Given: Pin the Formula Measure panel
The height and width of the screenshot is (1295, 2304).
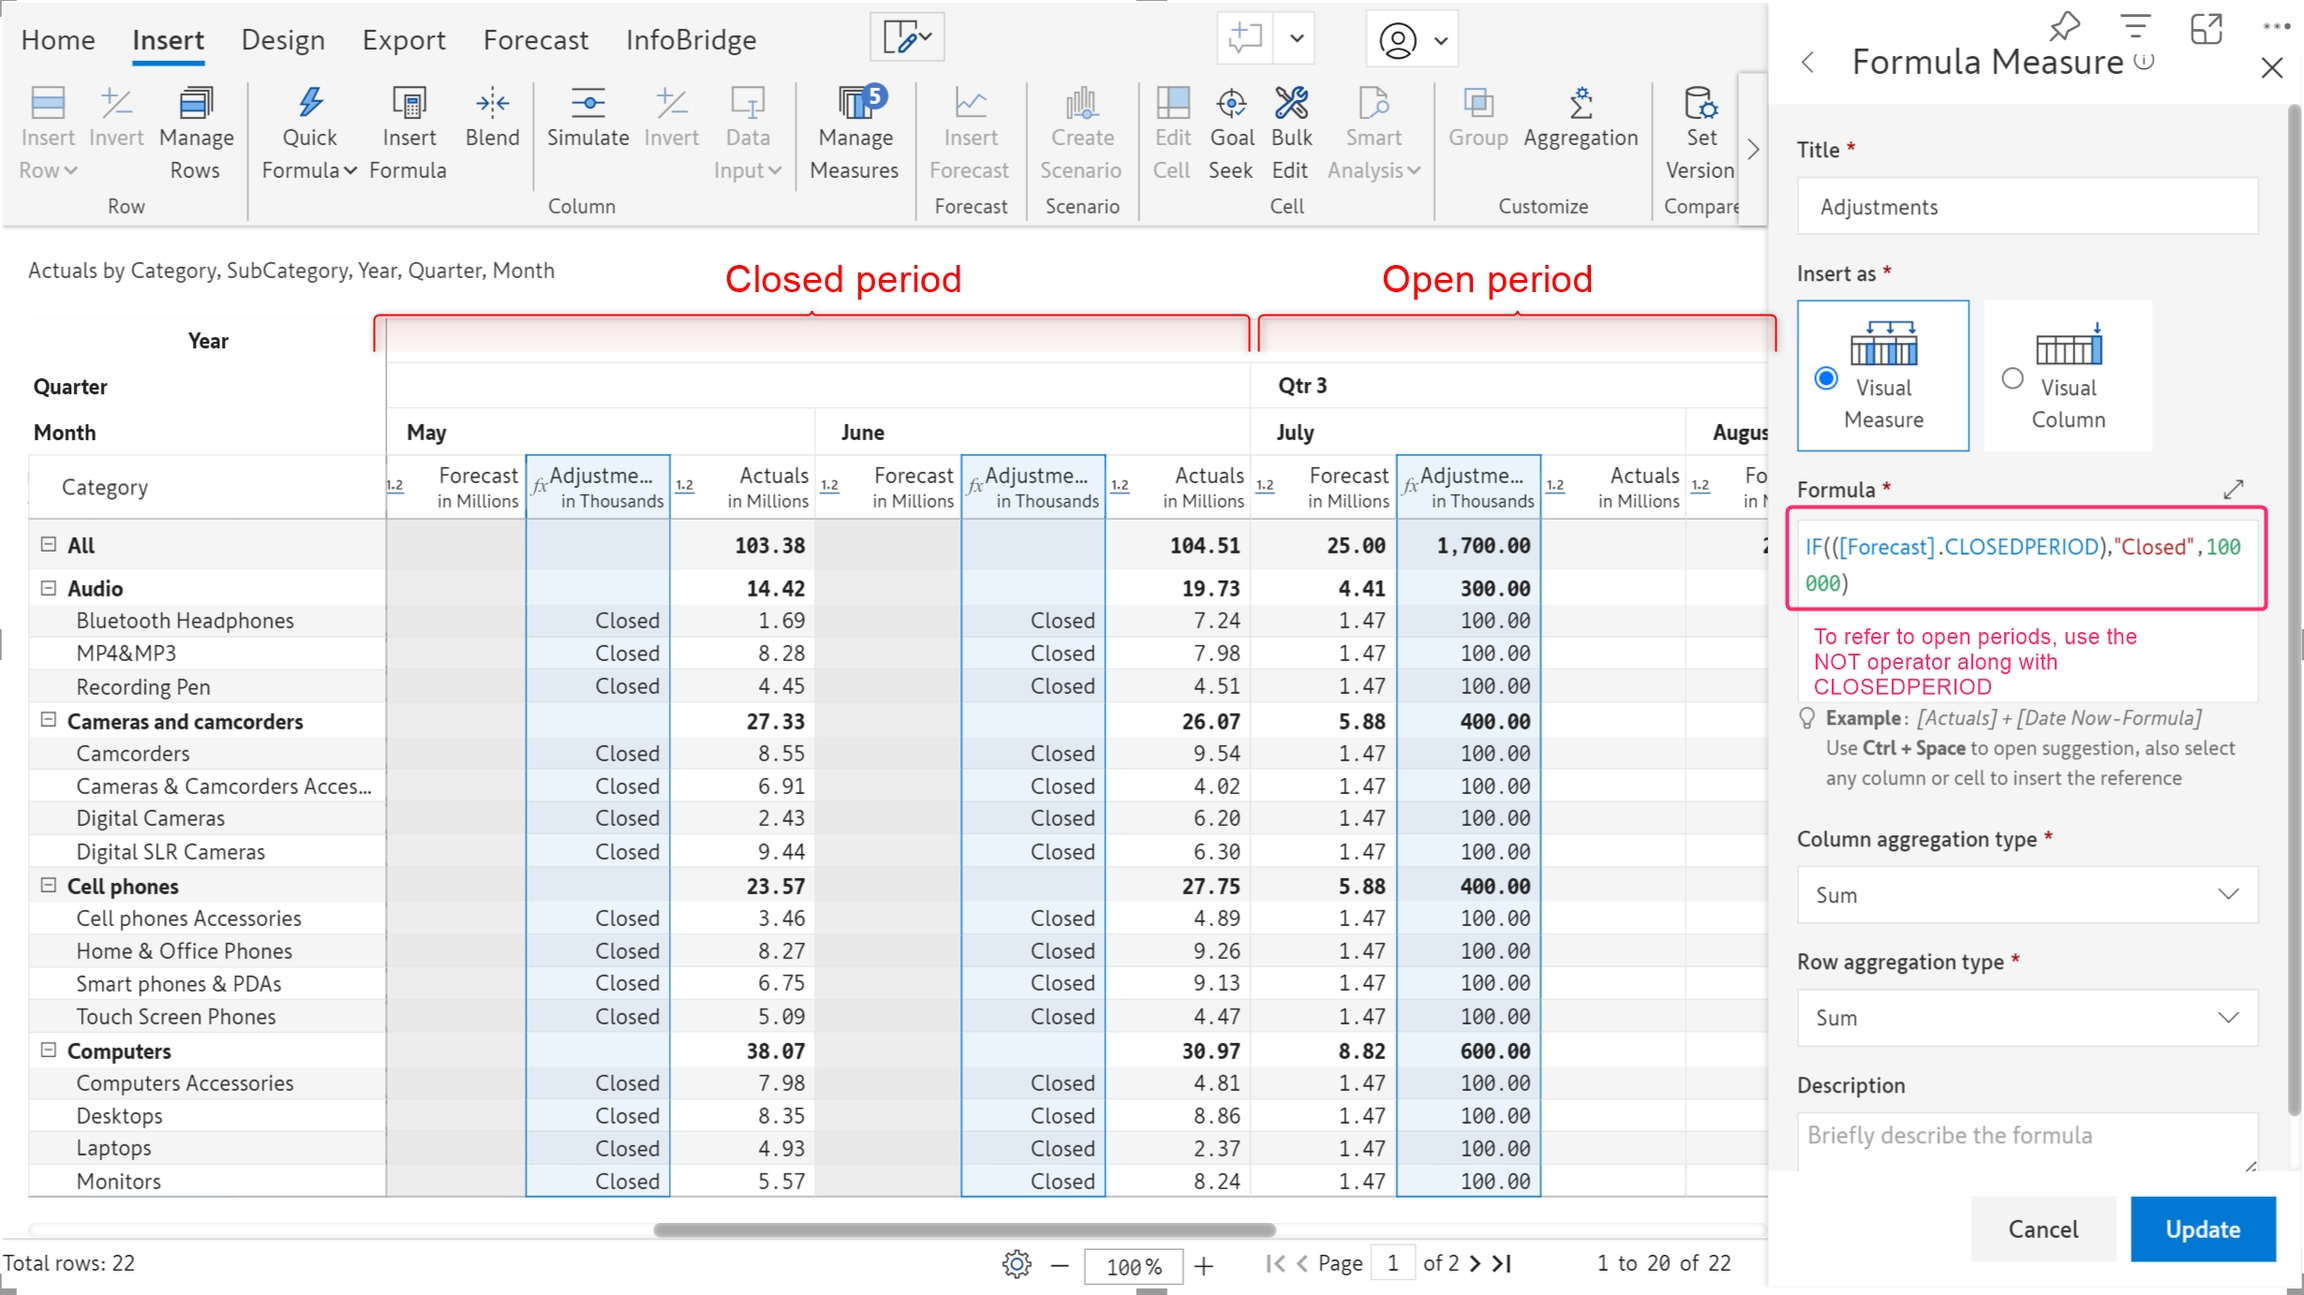Looking at the screenshot, I should (2064, 27).
